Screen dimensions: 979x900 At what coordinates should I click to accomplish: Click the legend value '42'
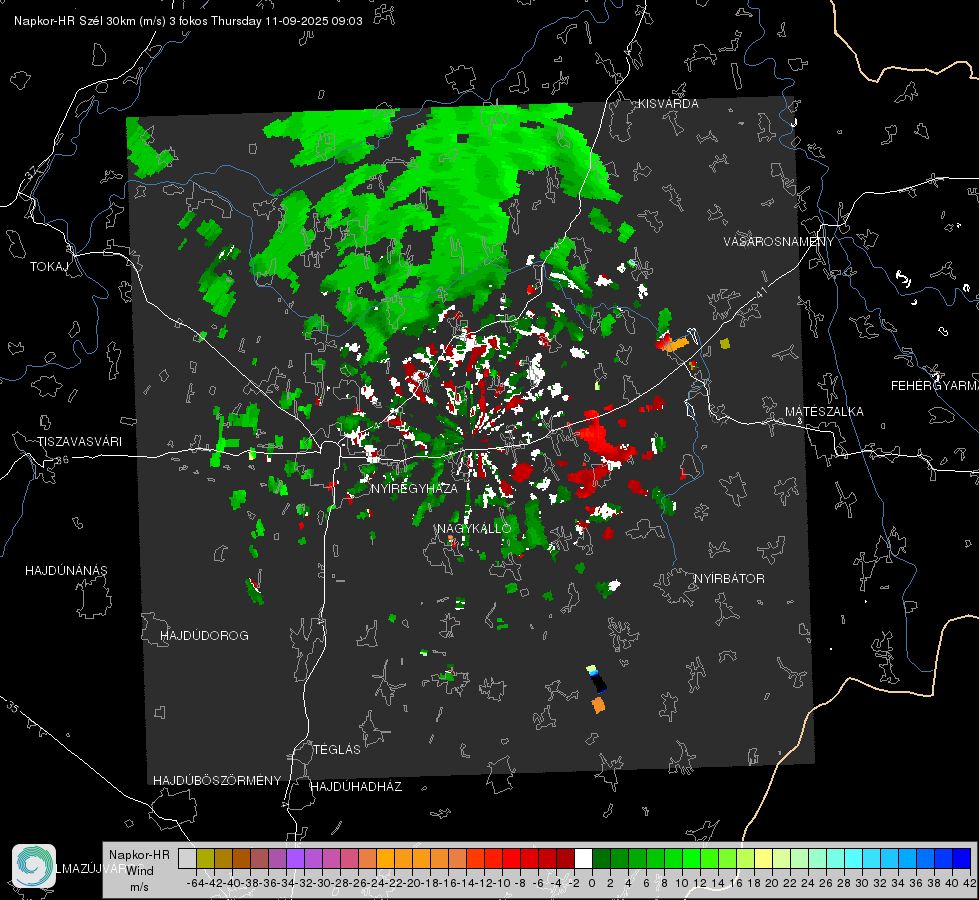970,883
